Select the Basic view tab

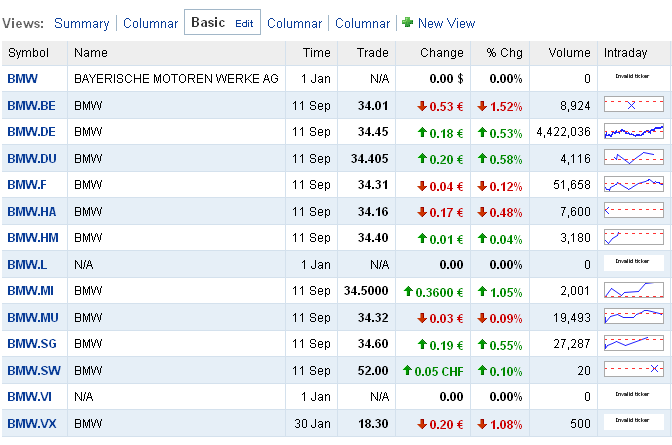pos(208,22)
